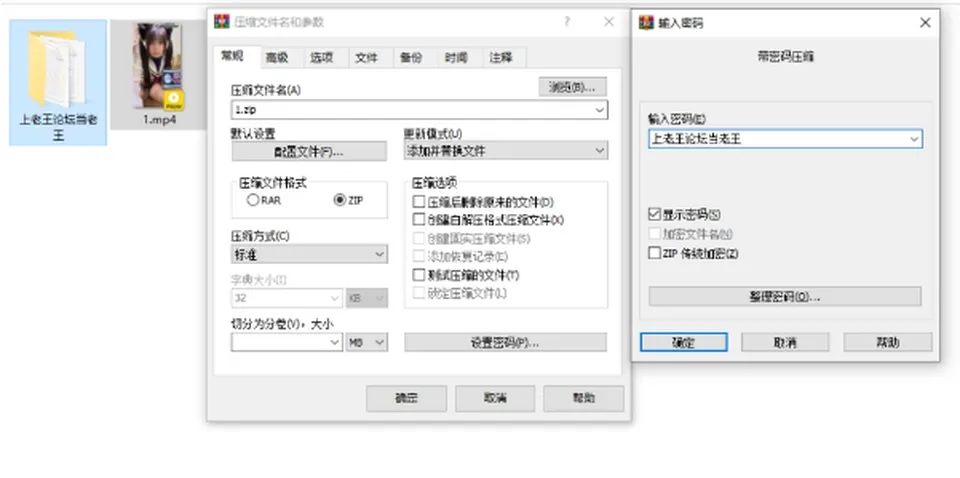This screenshot has height=478, width=960.
Task: Switch to the 选项 tab
Action: pos(322,58)
